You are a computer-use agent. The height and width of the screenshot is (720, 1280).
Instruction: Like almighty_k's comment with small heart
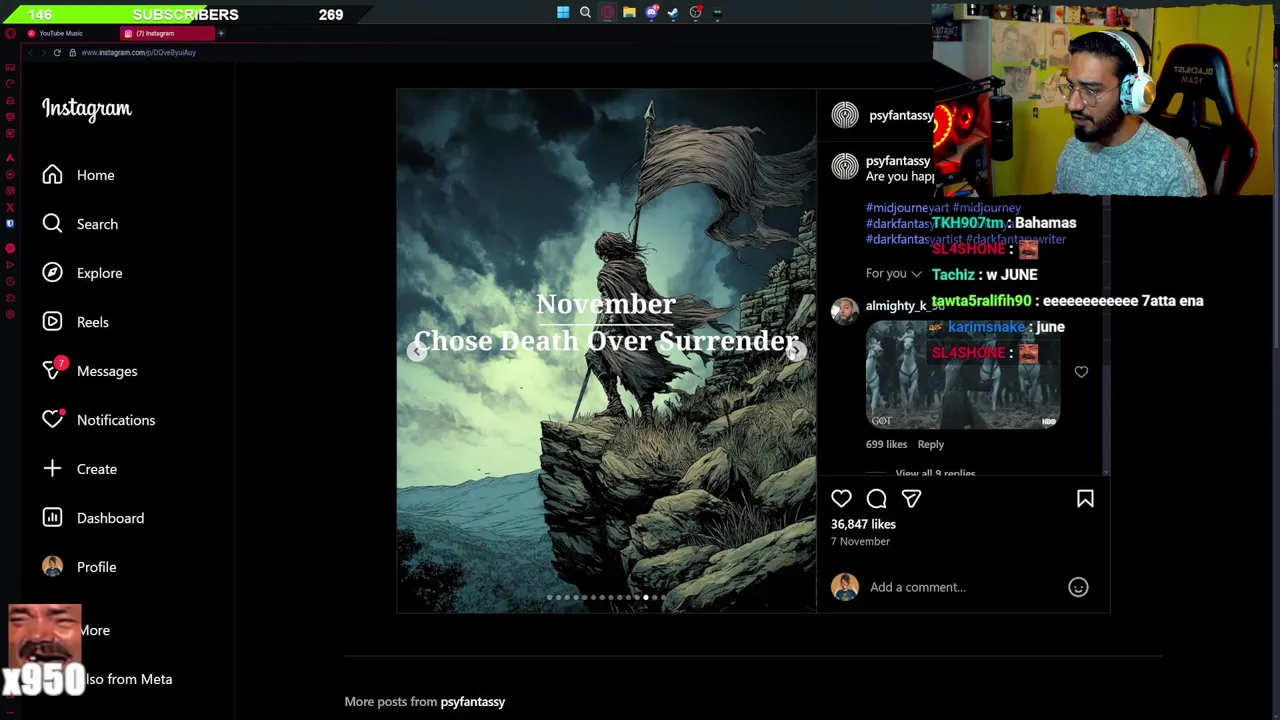click(x=1081, y=372)
